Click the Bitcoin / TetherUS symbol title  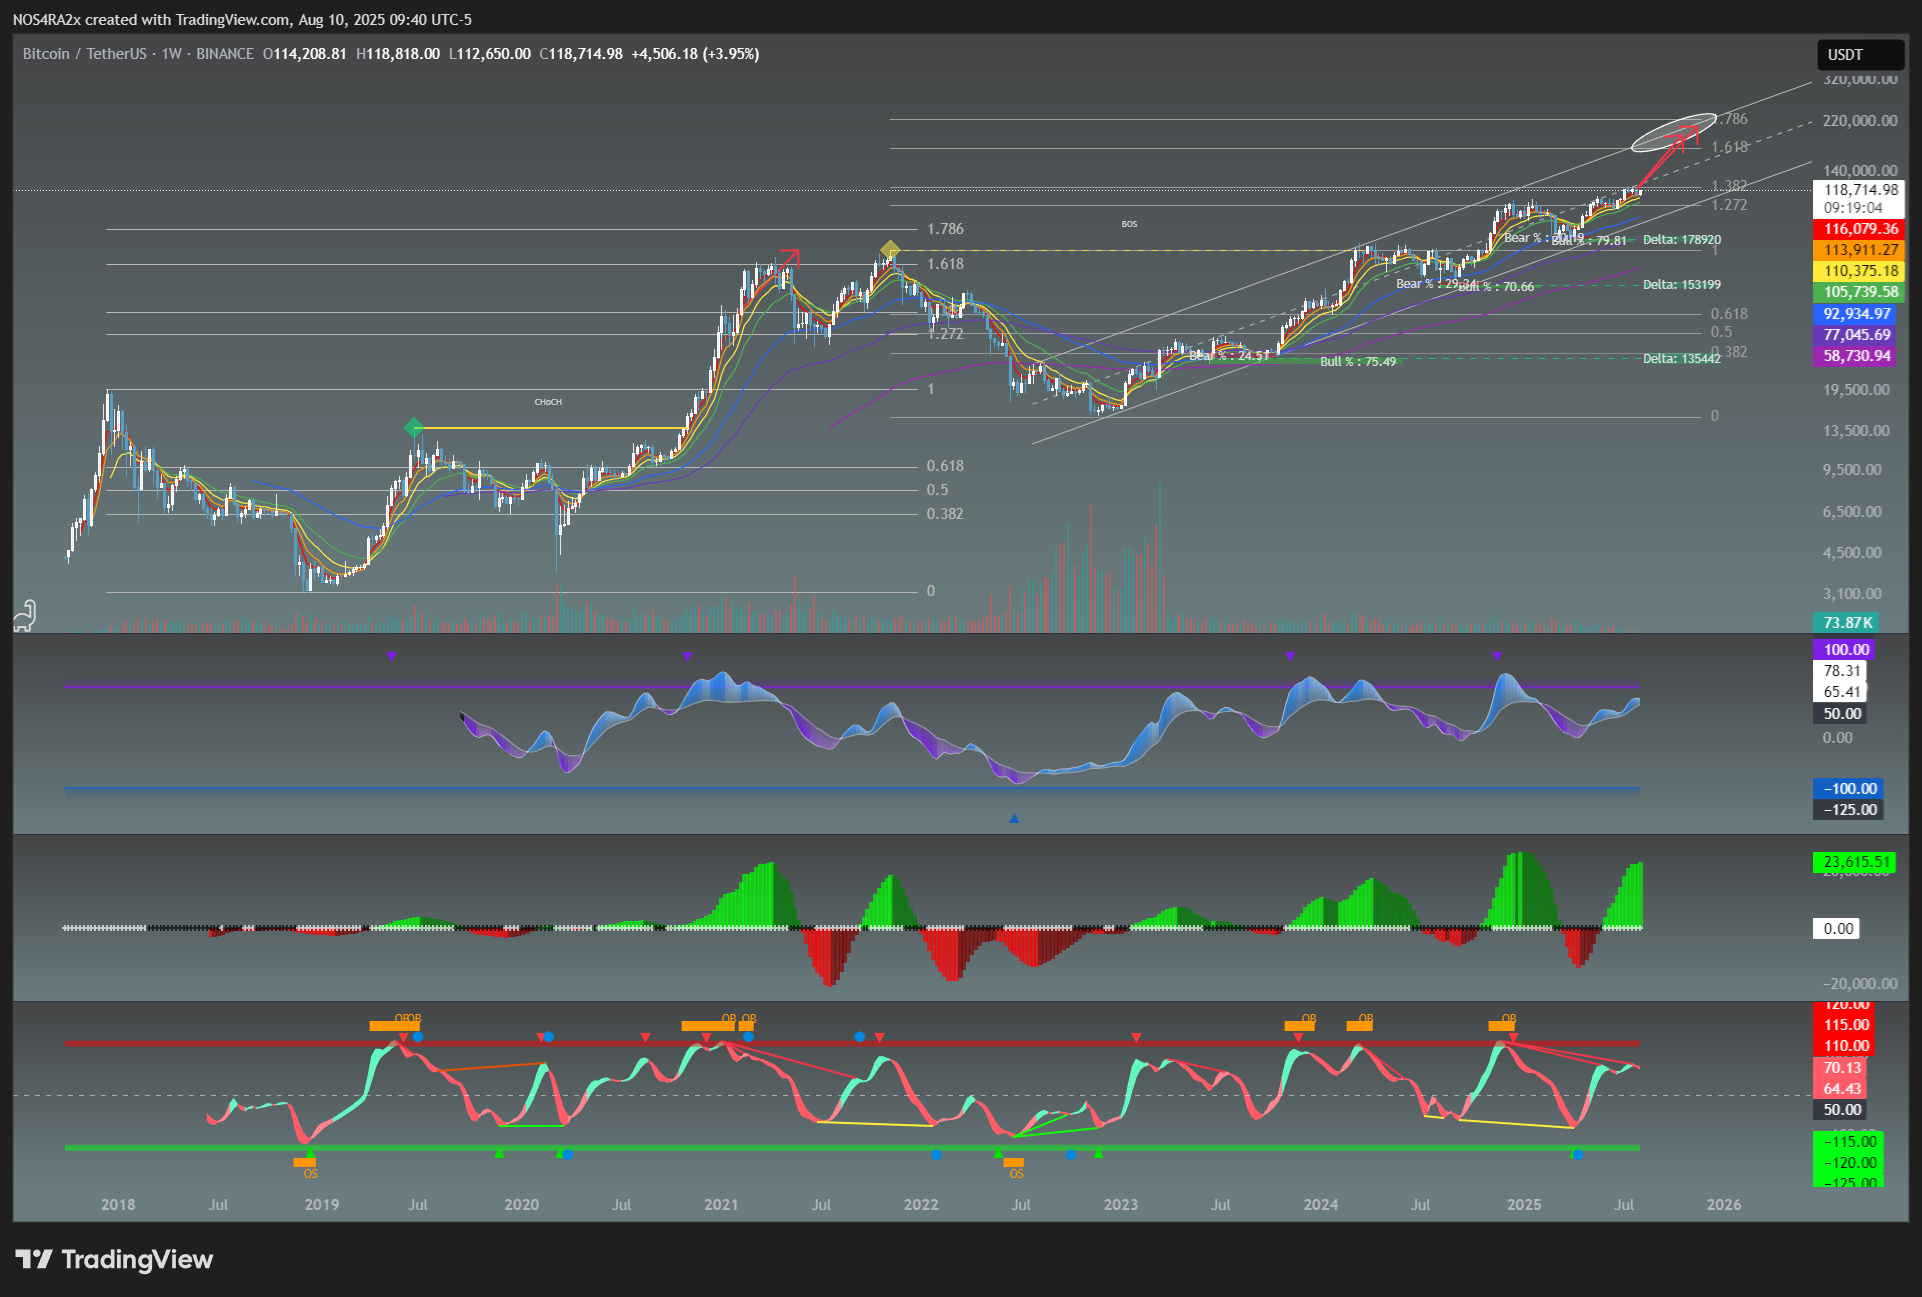coord(84,54)
